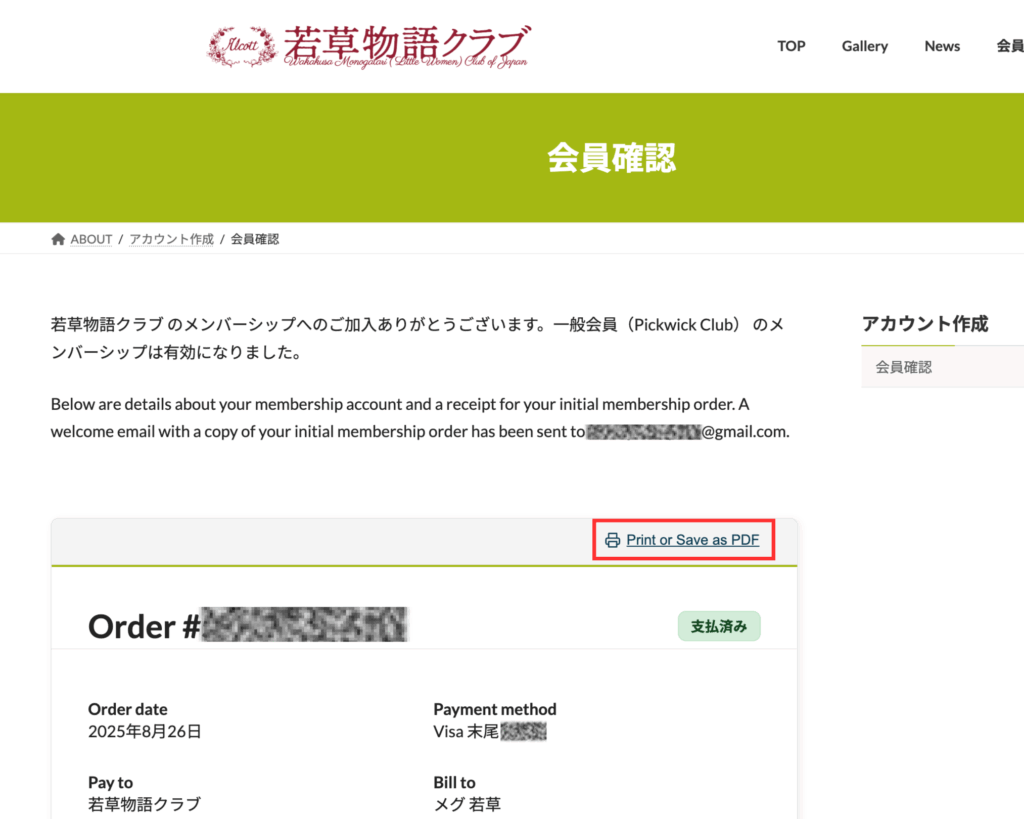Open the Print or Save as PDF link
The width and height of the screenshot is (1024, 819).
(692, 540)
